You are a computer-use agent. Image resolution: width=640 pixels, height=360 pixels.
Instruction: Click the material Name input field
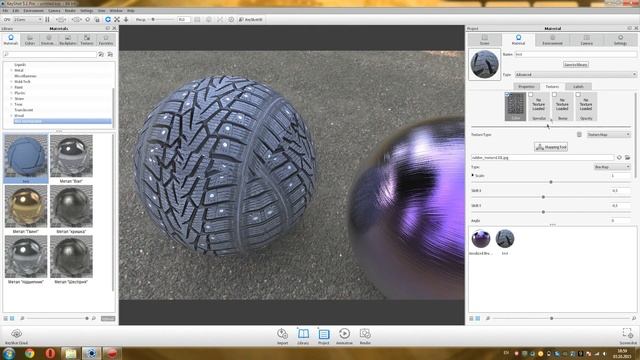pos(576,54)
